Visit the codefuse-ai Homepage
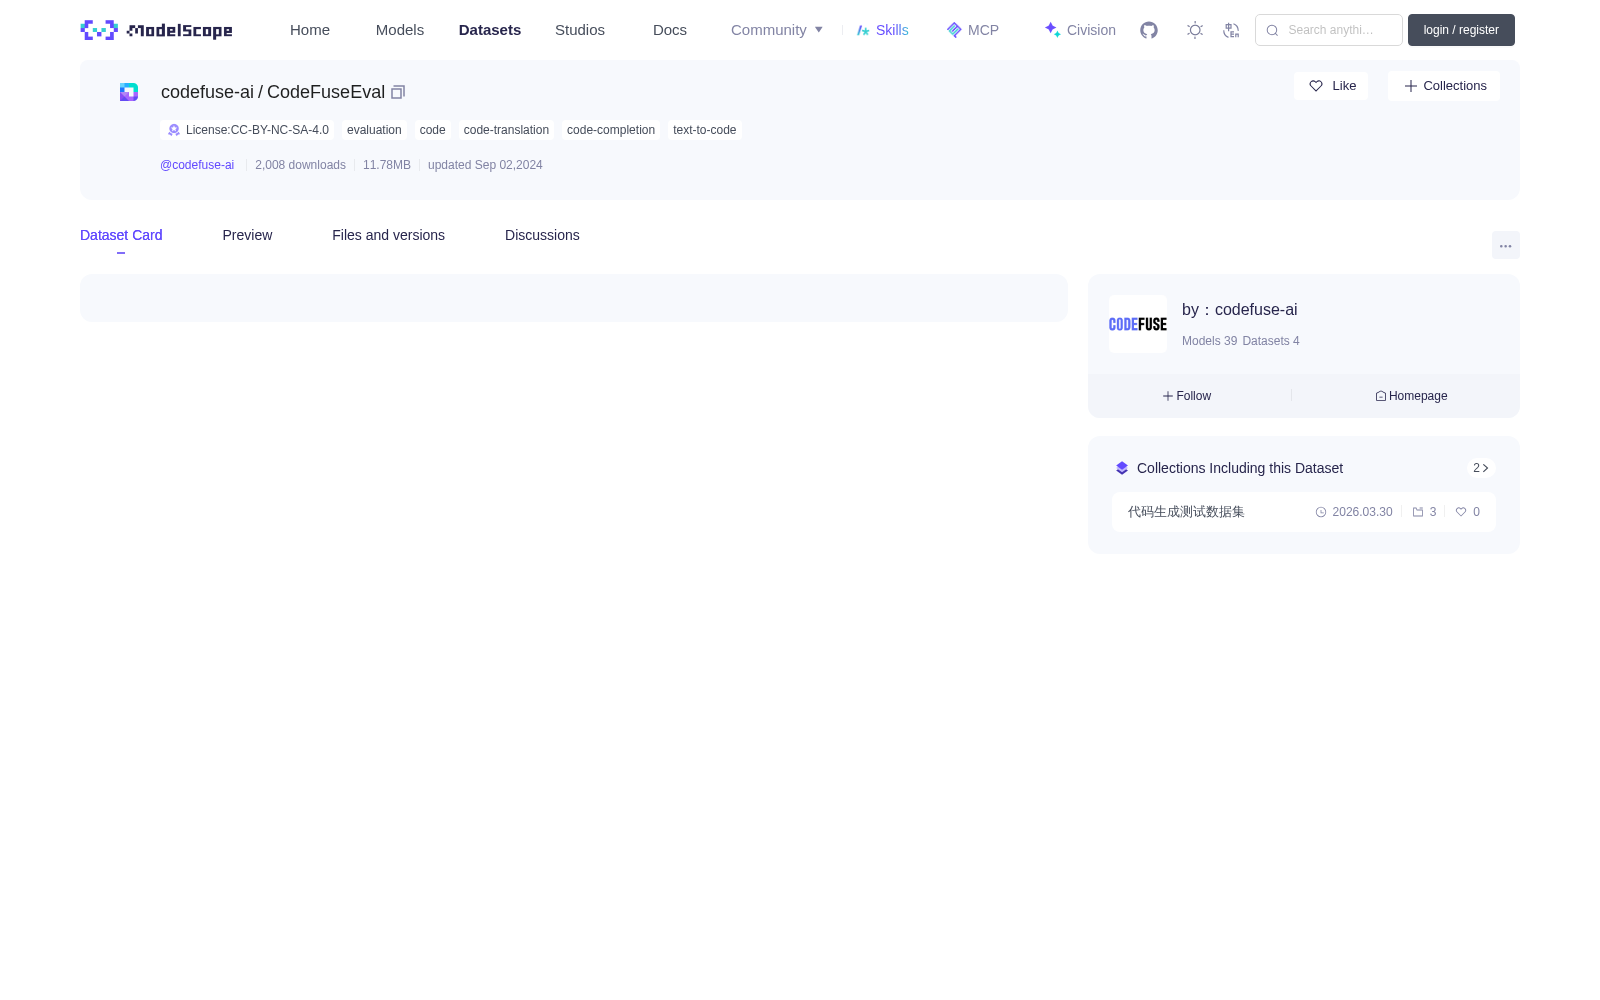 coord(1411,396)
